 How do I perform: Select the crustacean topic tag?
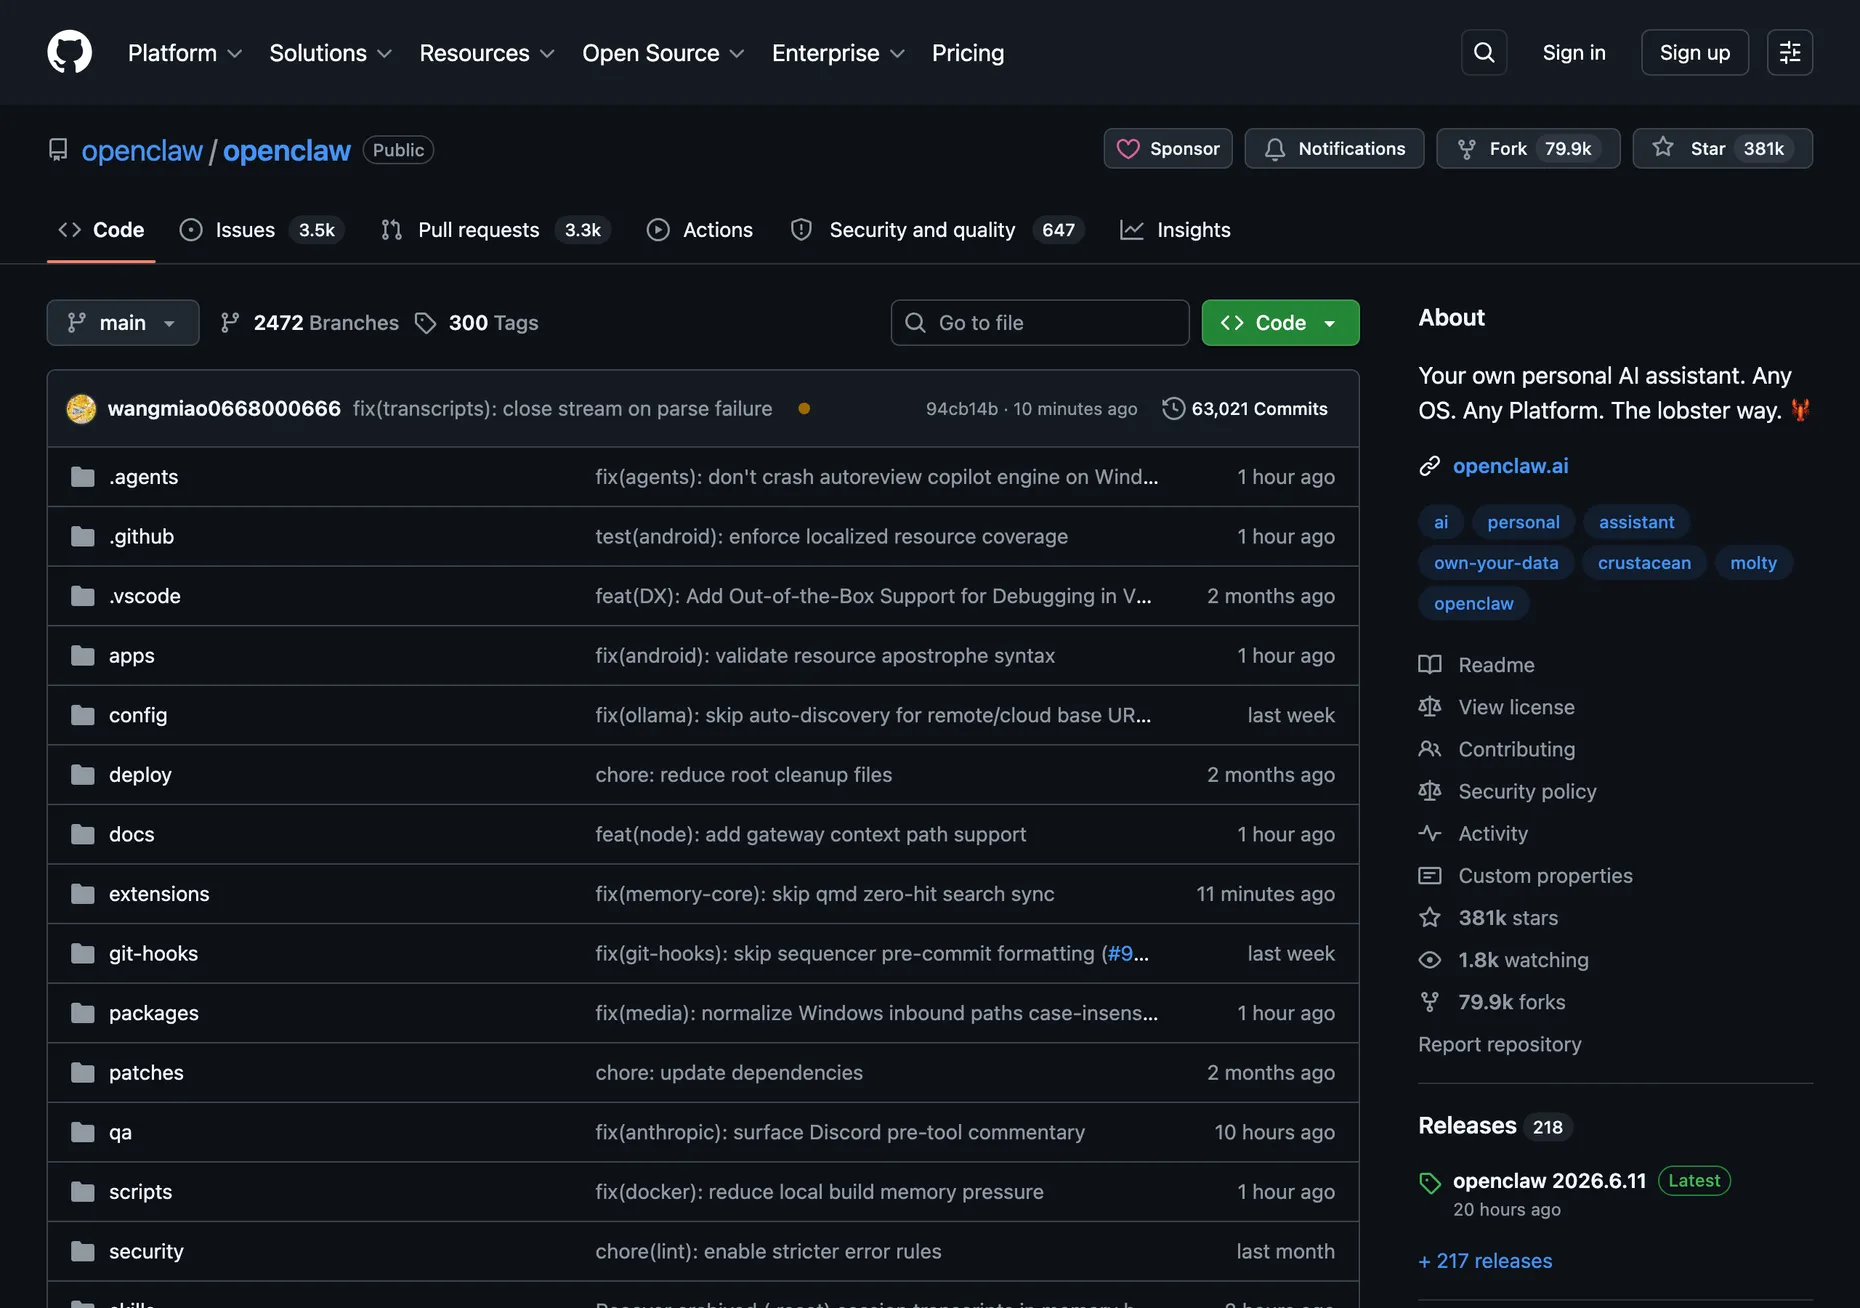(1644, 563)
